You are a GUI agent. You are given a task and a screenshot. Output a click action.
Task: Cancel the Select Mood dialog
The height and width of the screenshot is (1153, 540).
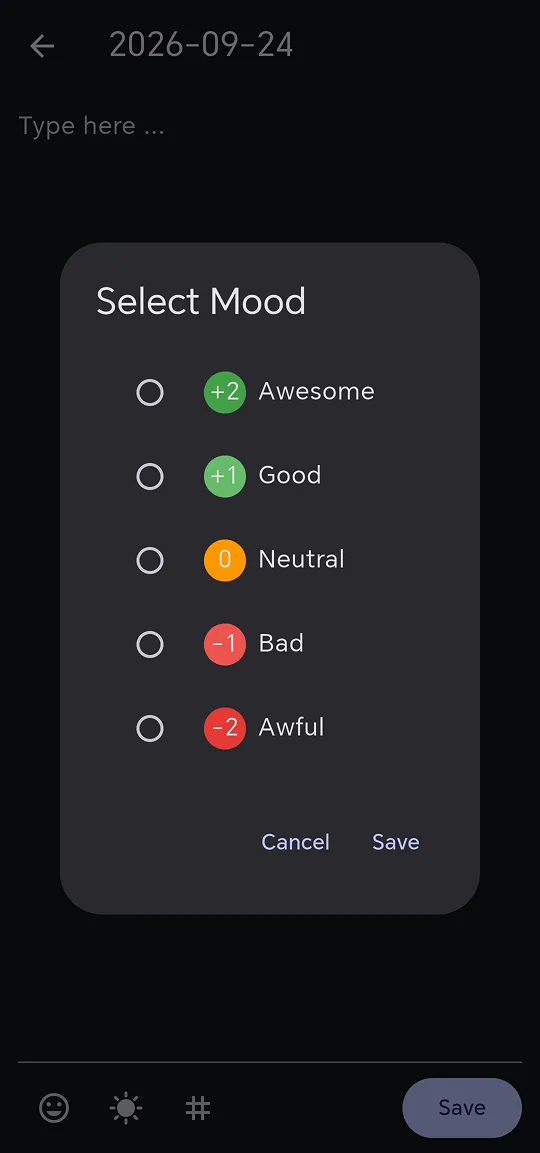click(x=296, y=842)
